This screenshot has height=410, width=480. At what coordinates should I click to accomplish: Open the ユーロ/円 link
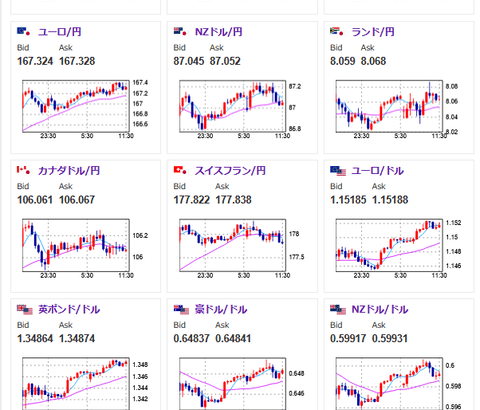coord(60,32)
